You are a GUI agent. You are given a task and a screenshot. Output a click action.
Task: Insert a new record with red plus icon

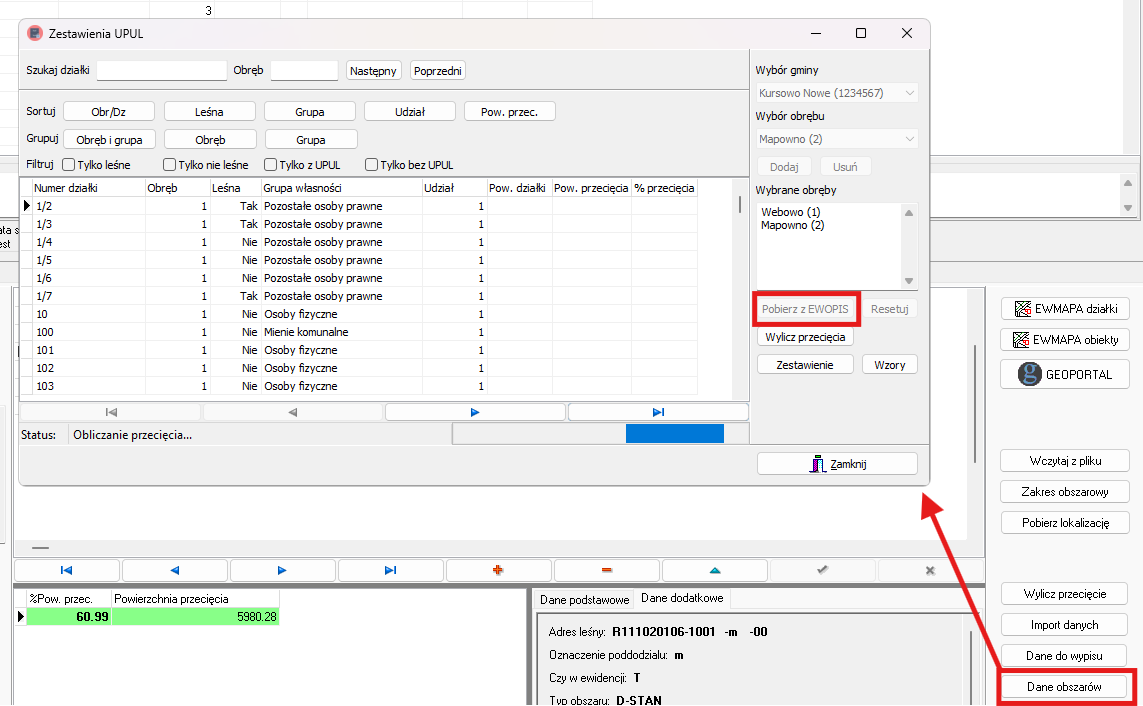[498, 570]
